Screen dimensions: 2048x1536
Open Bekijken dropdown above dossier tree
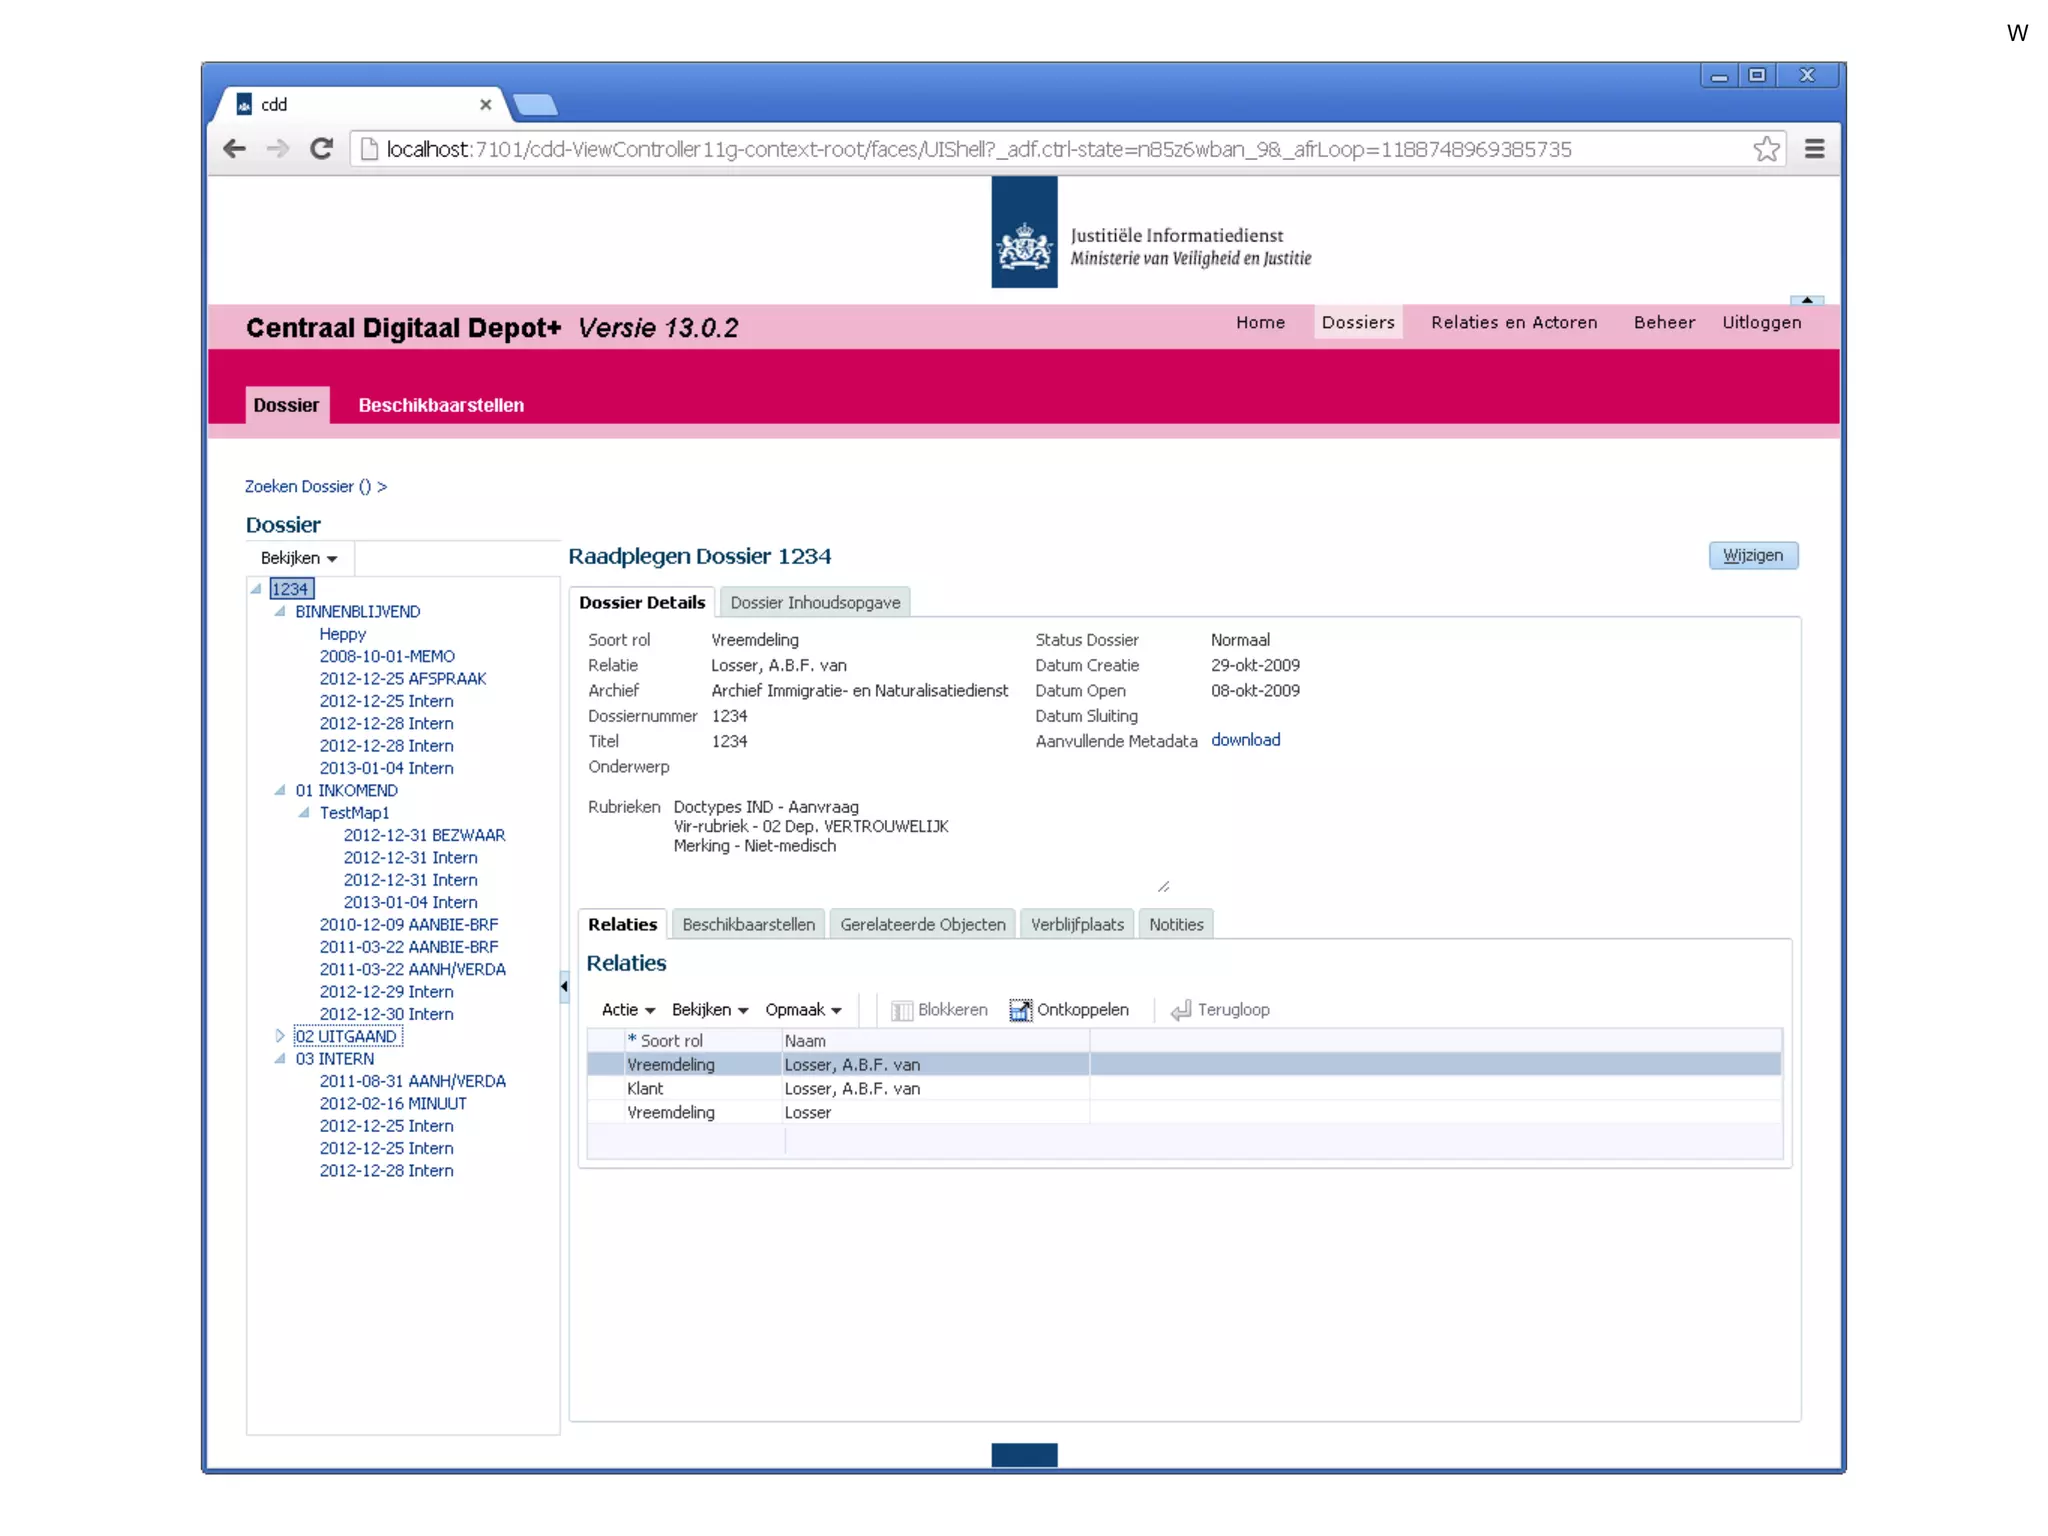[x=298, y=558]
